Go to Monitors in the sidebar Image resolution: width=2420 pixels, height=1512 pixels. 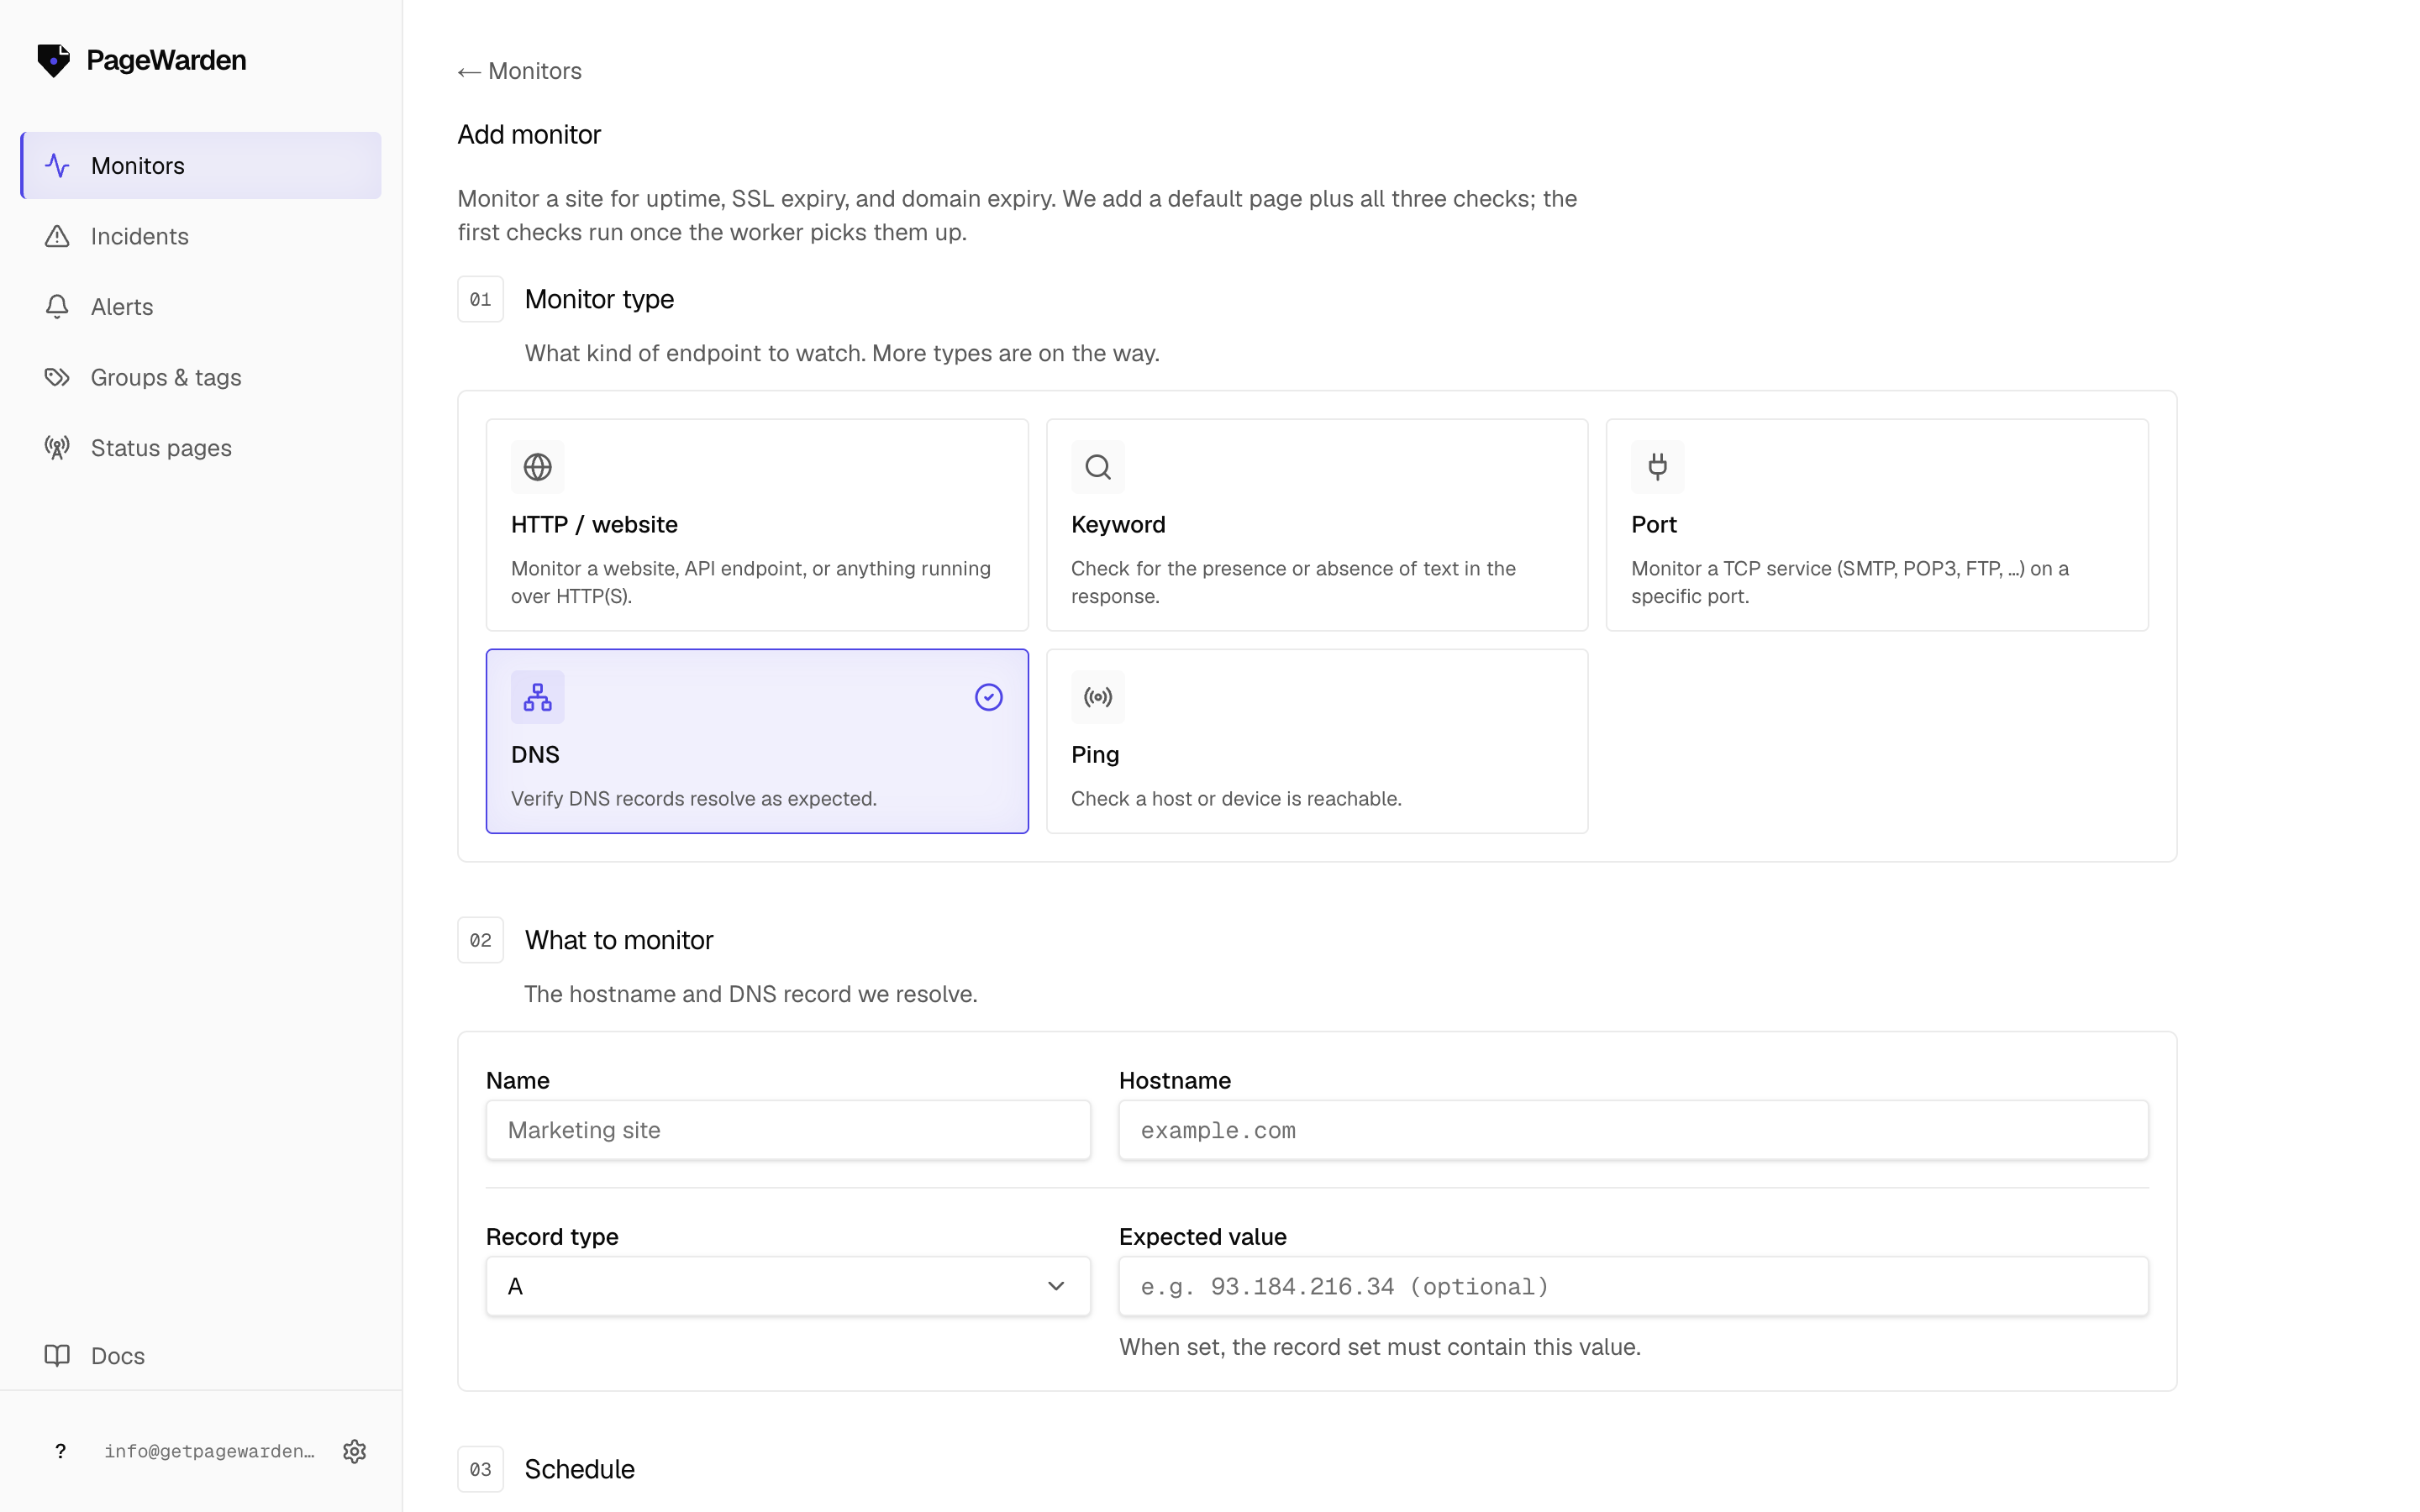[201, 165]
